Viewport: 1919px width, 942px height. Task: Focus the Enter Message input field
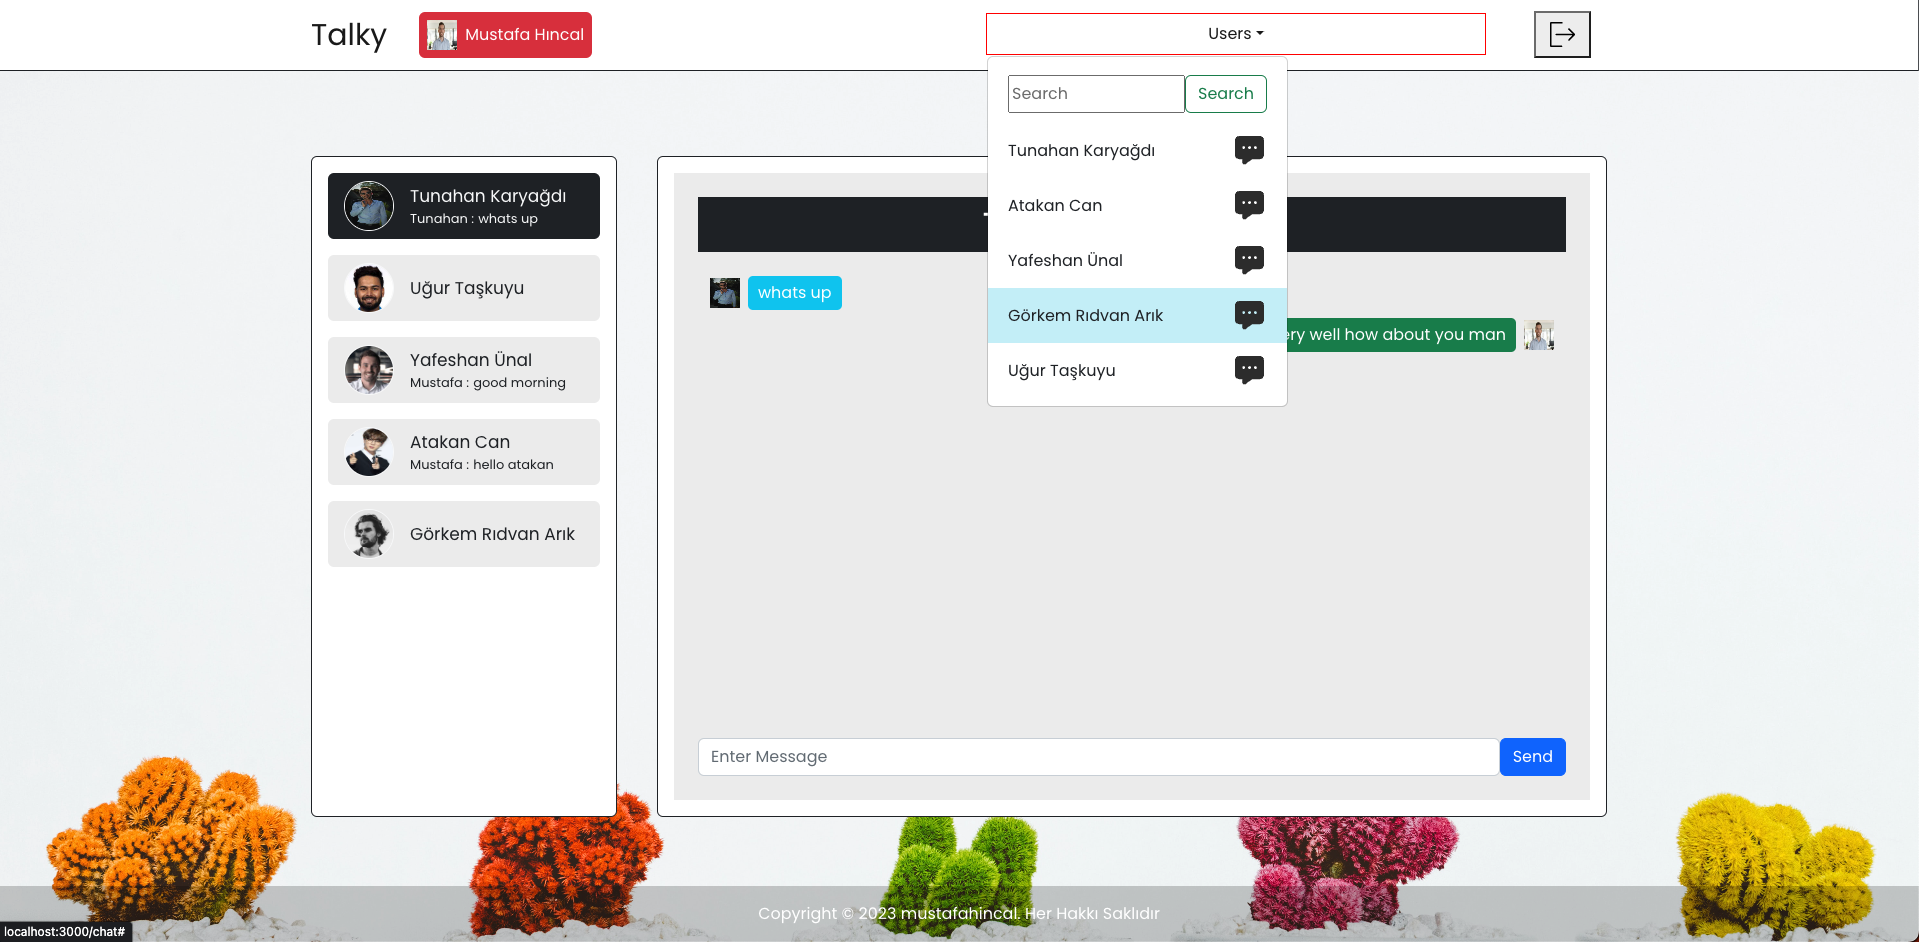coord(1098,757)
